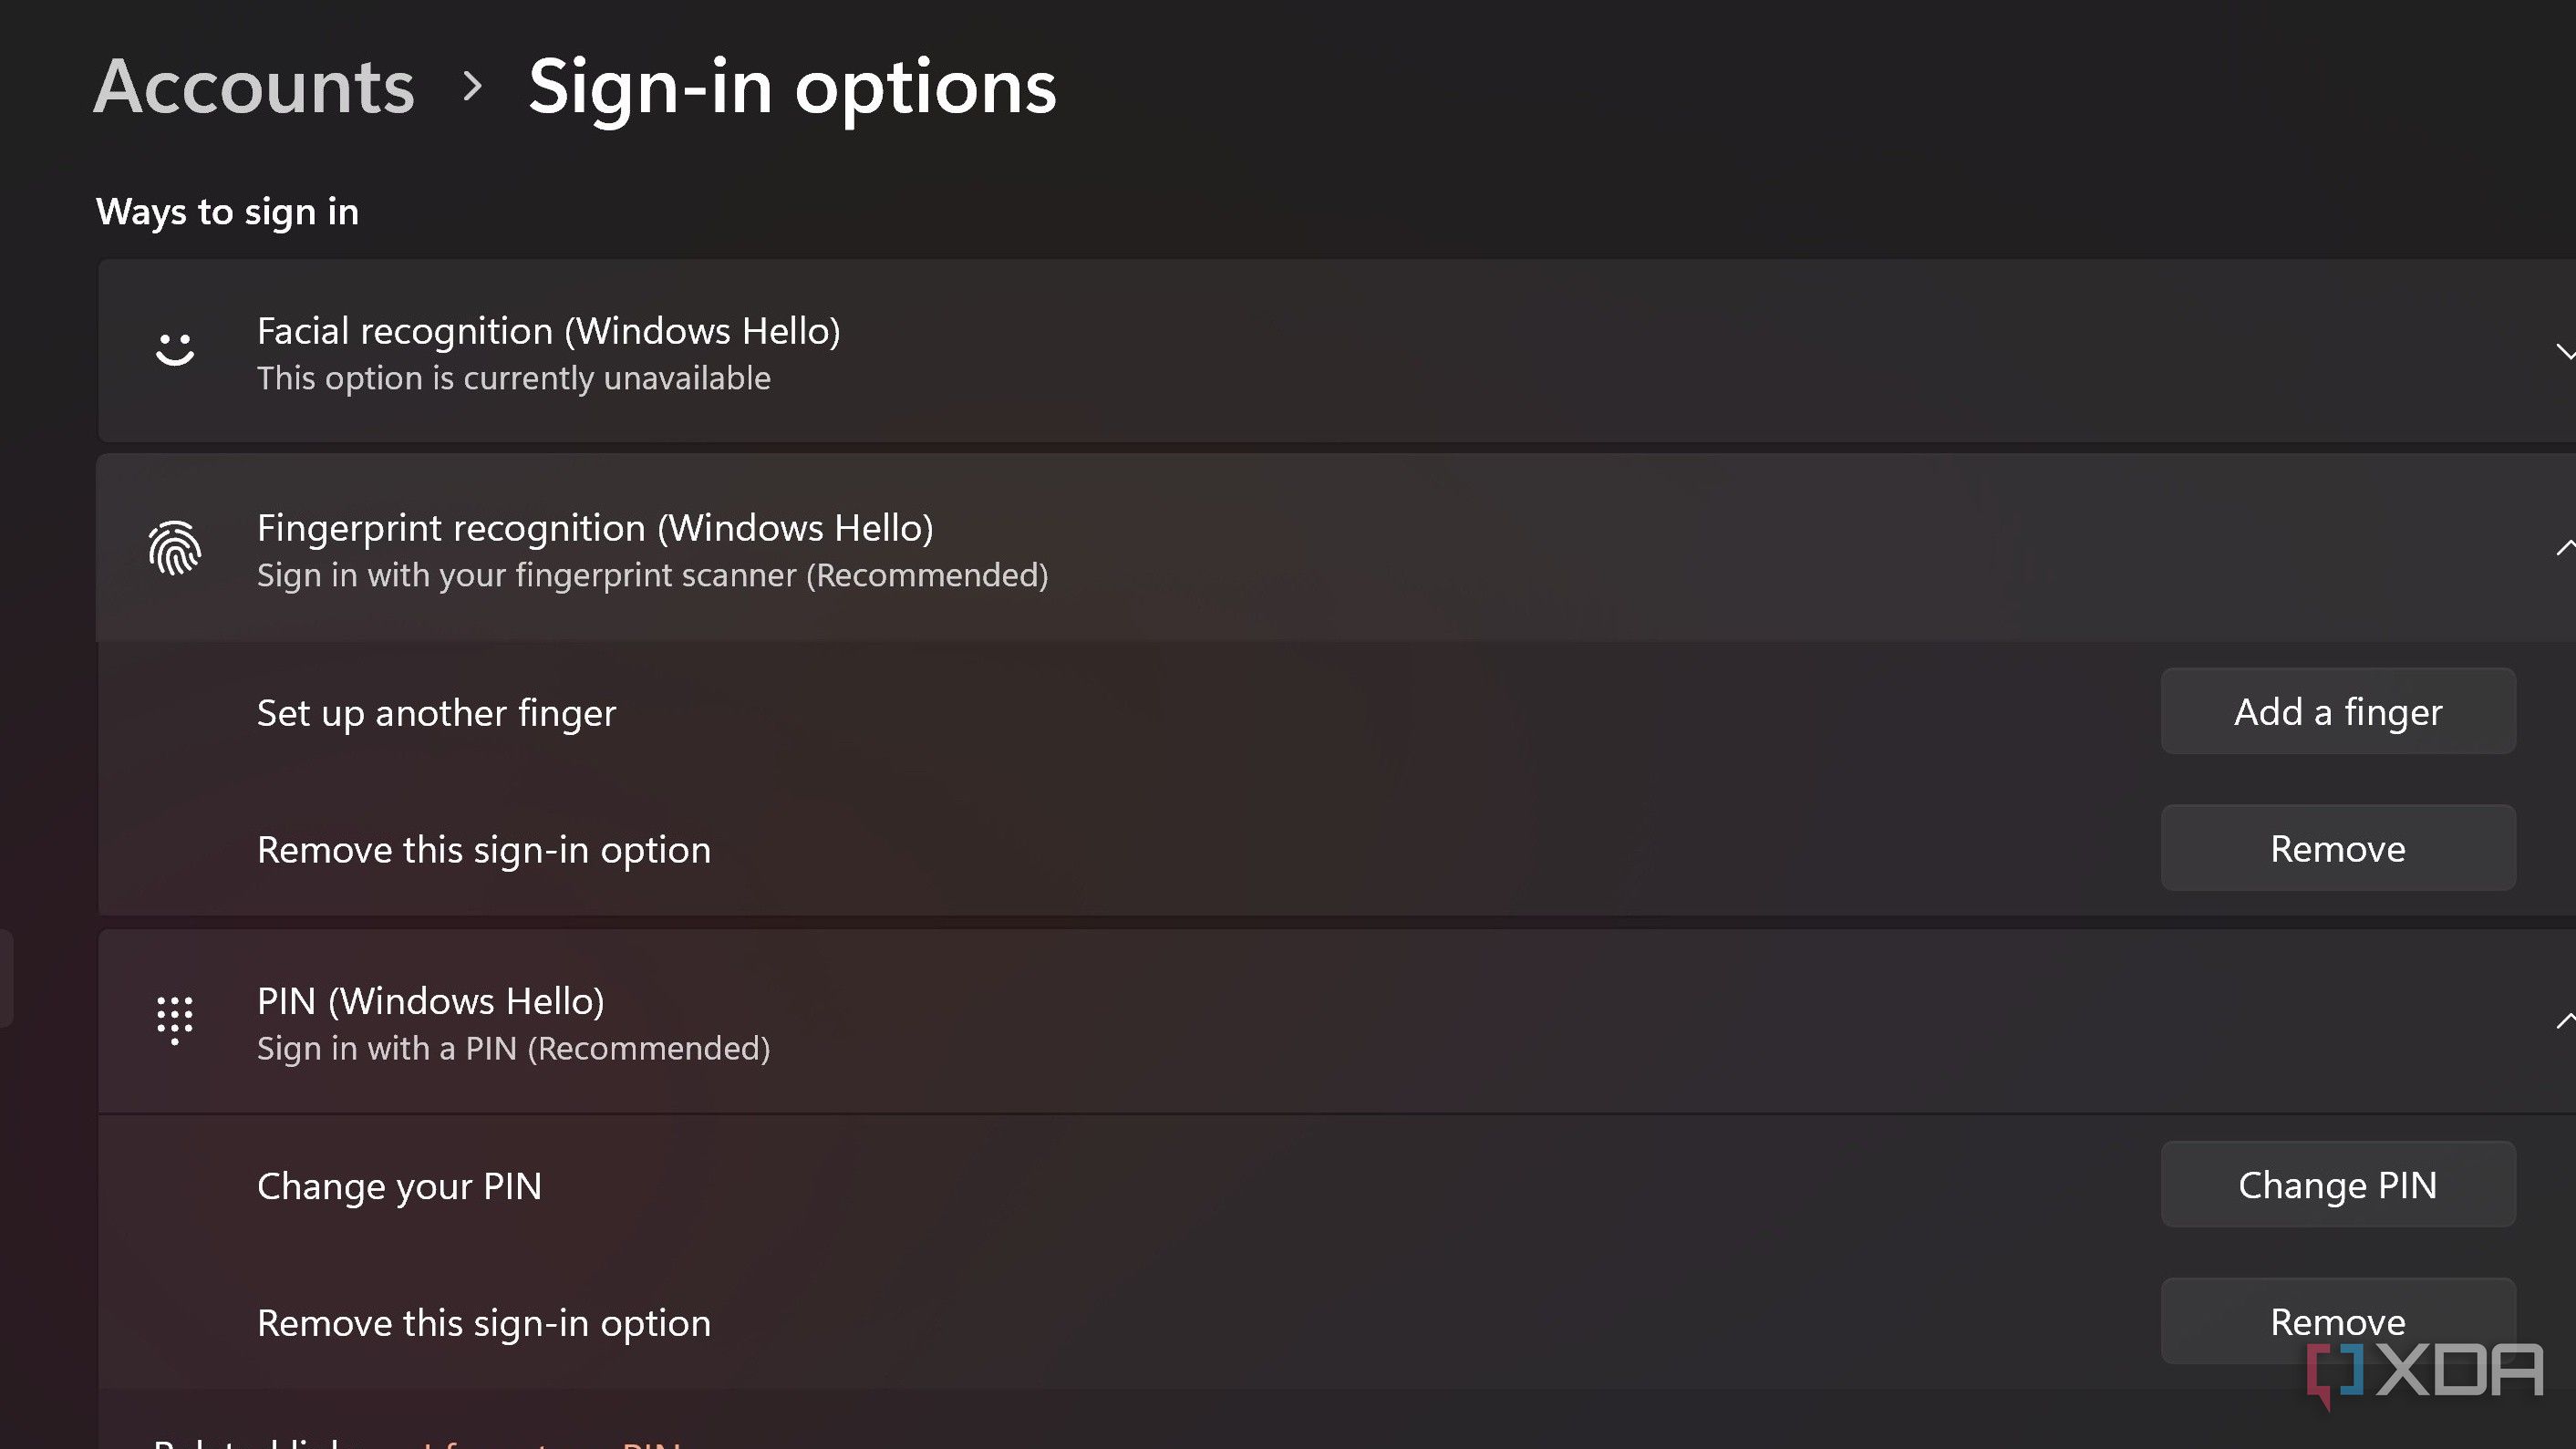Screen dimensions: 2576x1449
Task: Click the smiley face facial recognition icon
Action: tap(175, 349)
